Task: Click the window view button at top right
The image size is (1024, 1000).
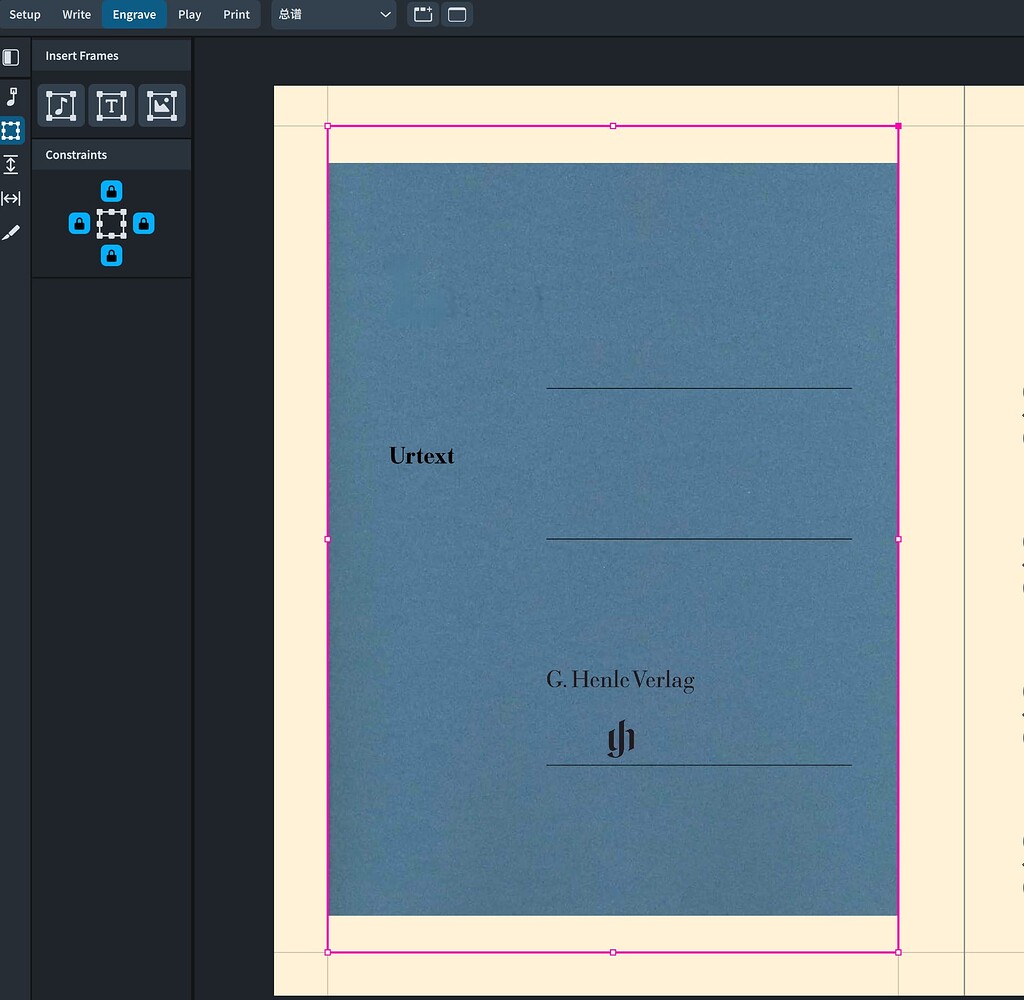Action: click(x=457, y=14)
